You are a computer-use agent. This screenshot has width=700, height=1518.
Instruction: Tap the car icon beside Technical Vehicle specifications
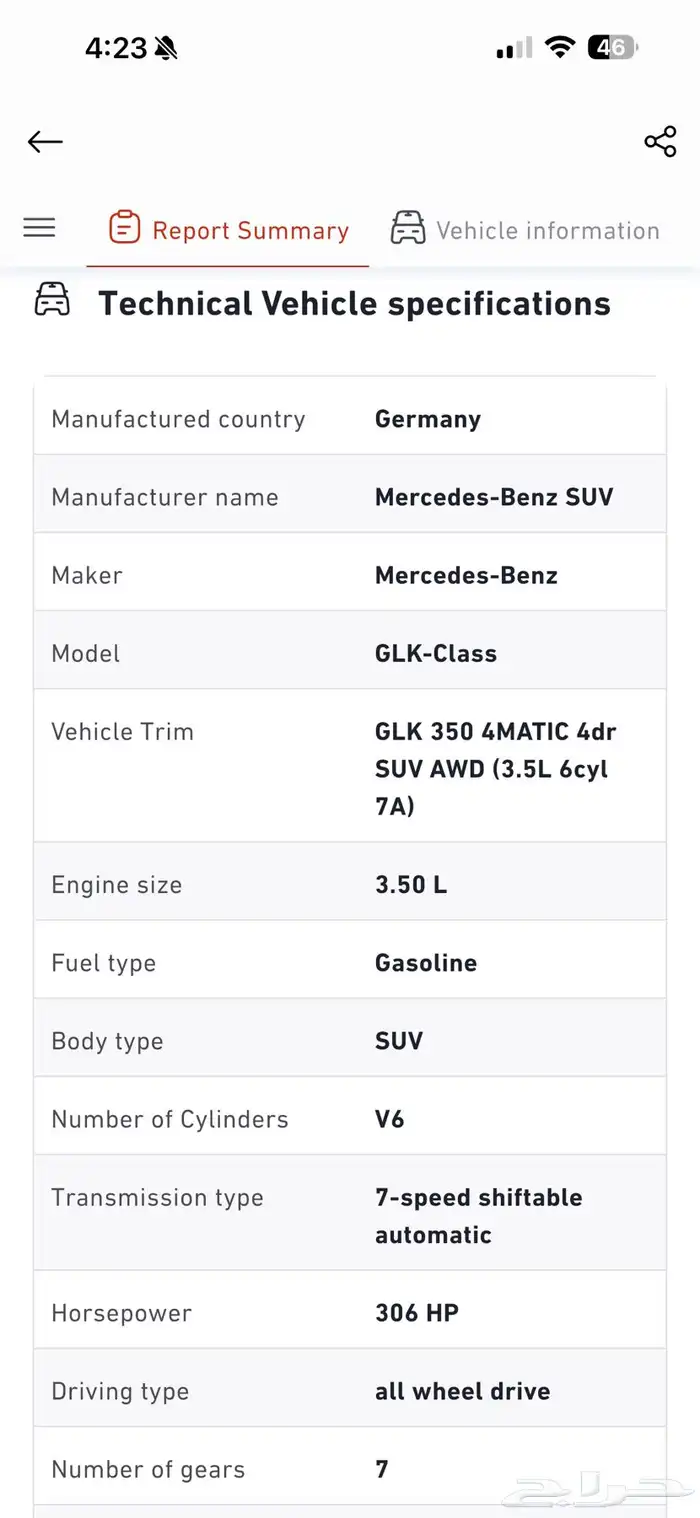[53, 300]
